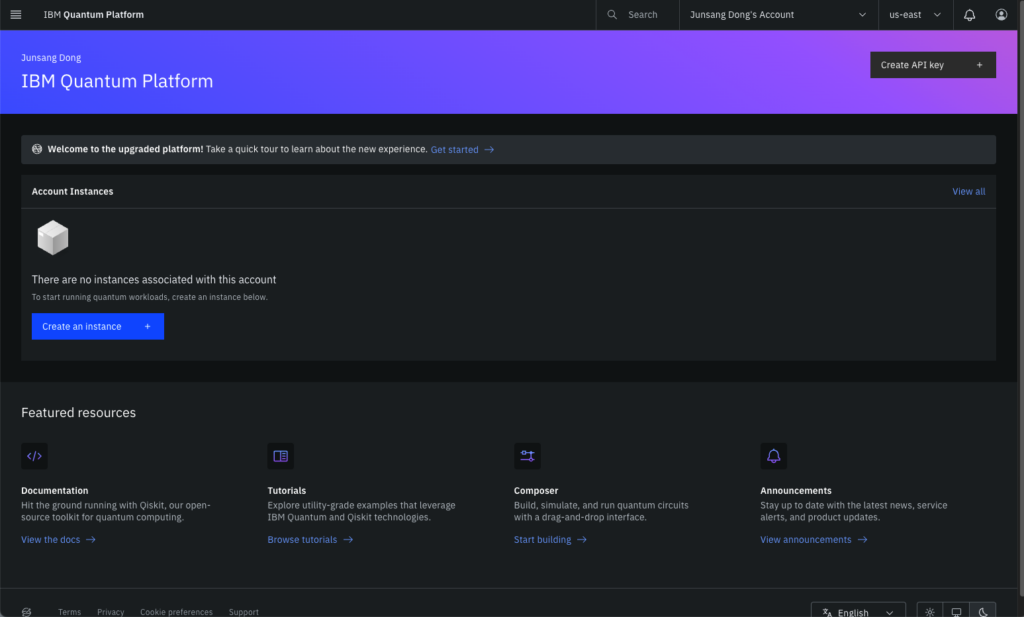The height and width of the screenshot is (617, 1024).
Task: Click the Documentation code brackets icon
Action: click(x=35, y=456)
